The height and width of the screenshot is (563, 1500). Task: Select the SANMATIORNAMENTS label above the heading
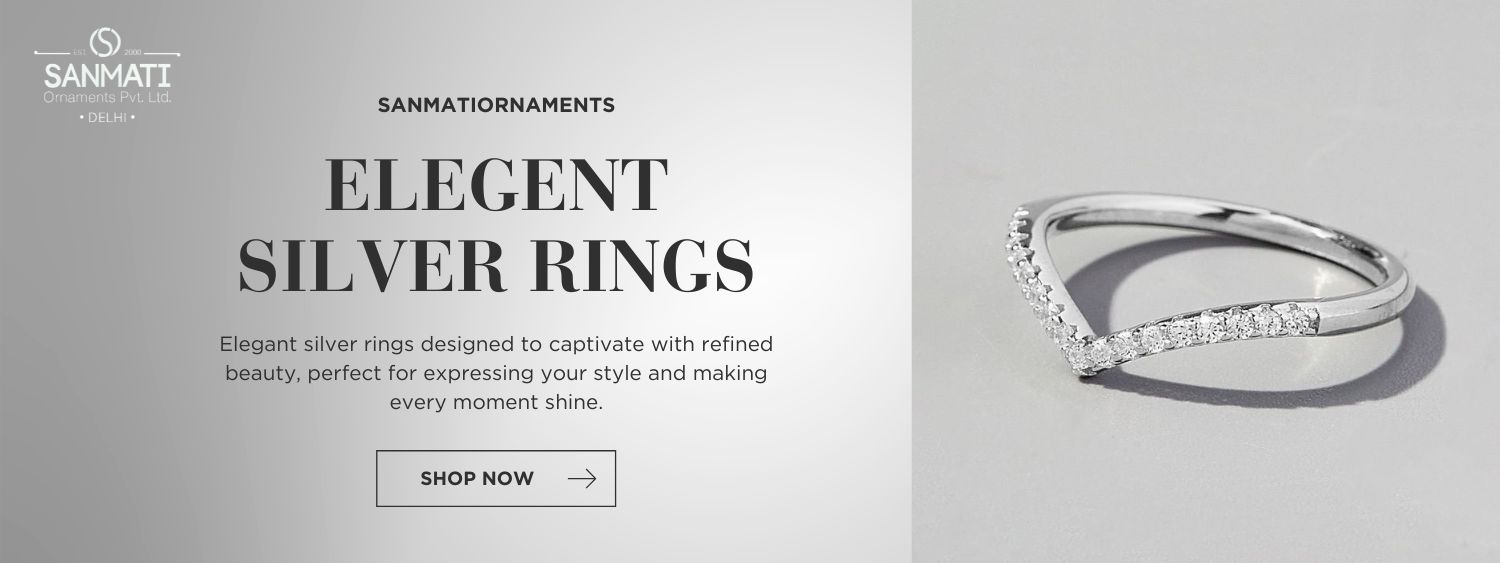pos(496,104)
